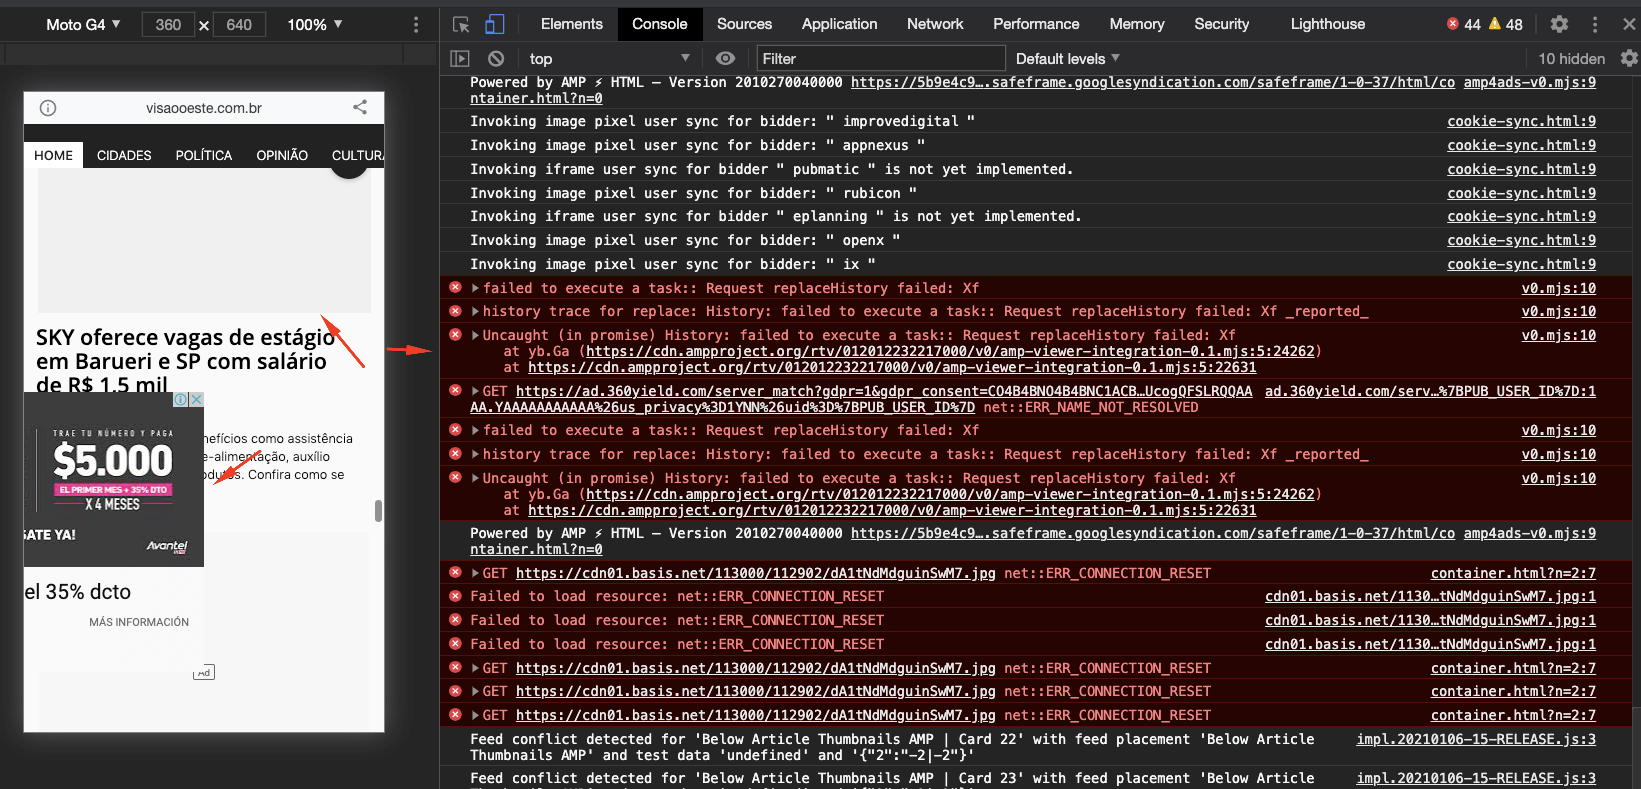The height and width of the screenshot is (789, 1641).
Task: Click visaooeste.com.br URL text
Action: [x=204, y=108]
